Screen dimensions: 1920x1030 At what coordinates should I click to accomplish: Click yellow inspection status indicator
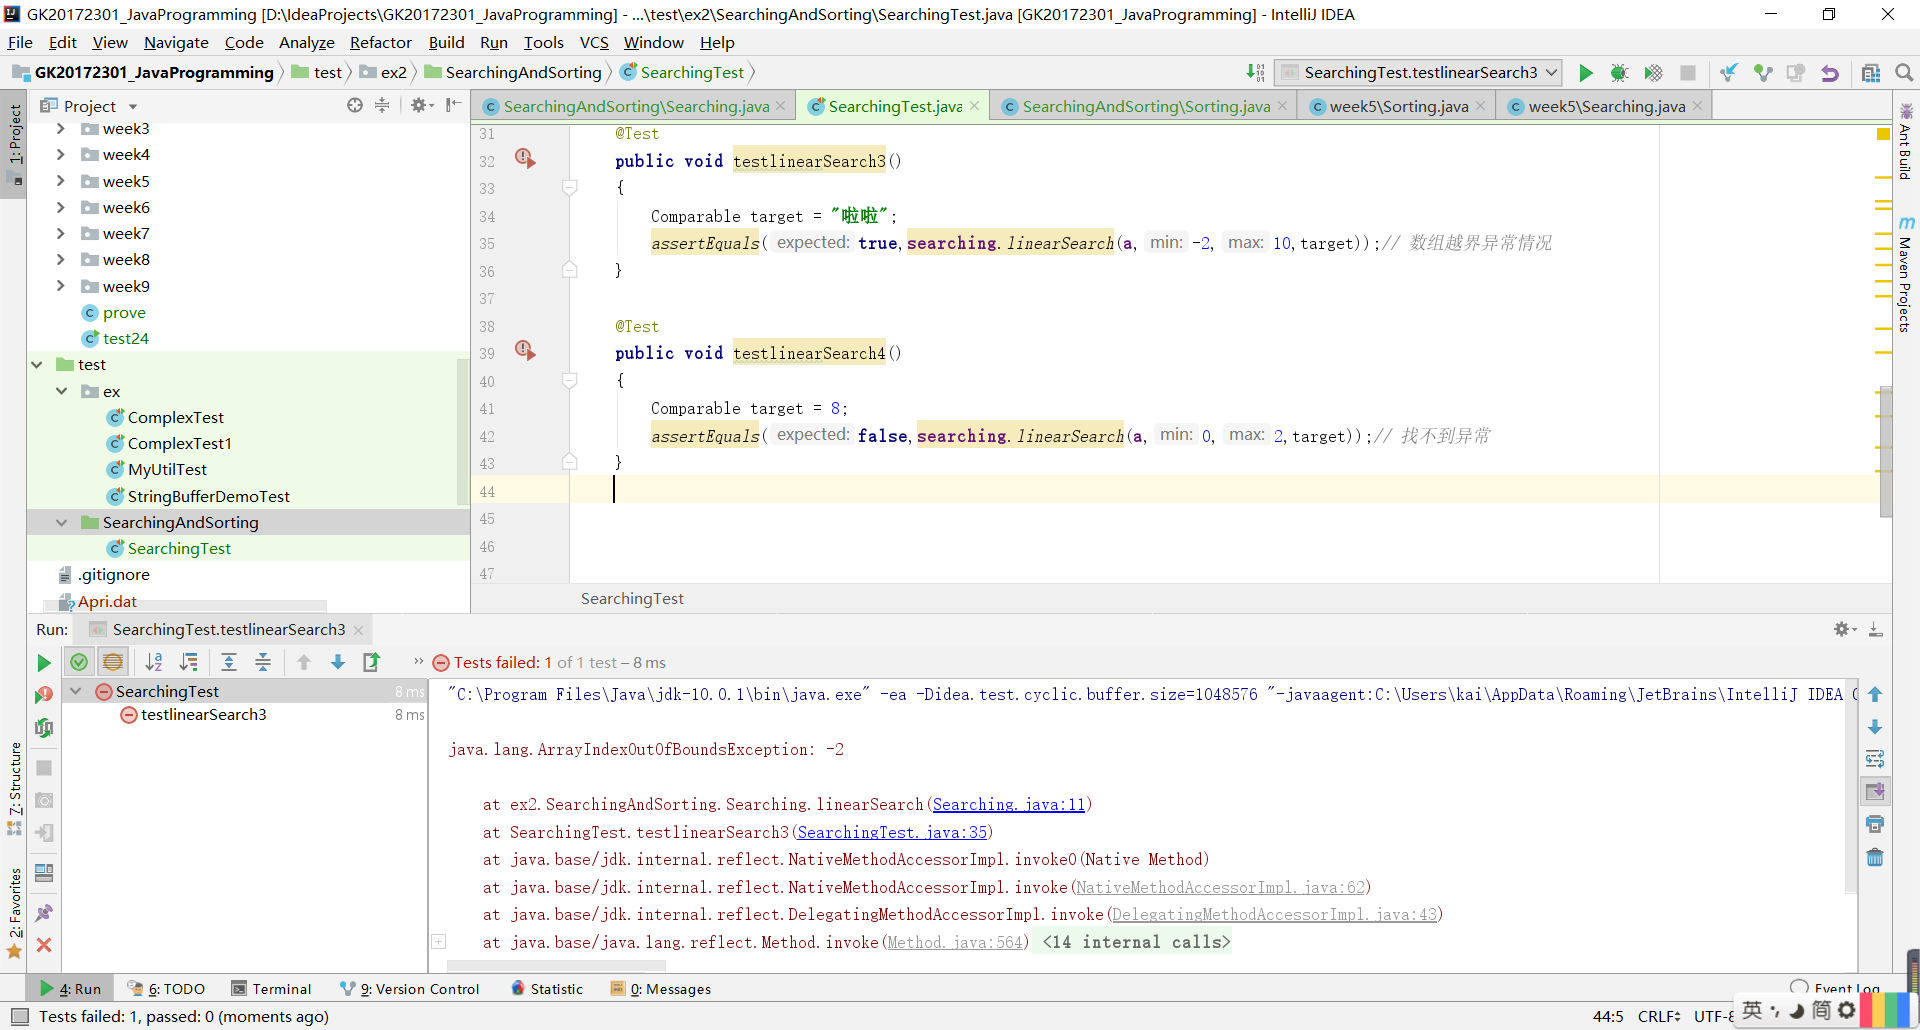tap(1883, 133)
